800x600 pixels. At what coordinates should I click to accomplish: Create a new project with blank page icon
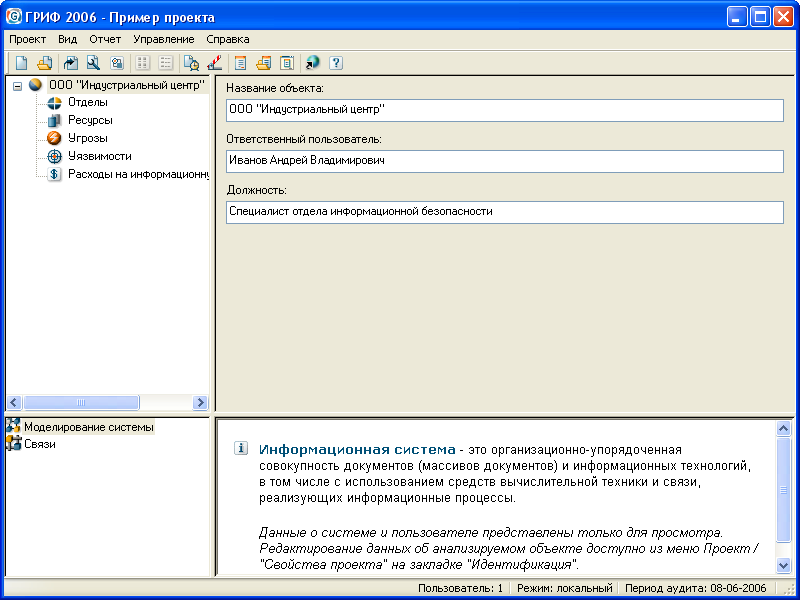(x=21, y=63)
